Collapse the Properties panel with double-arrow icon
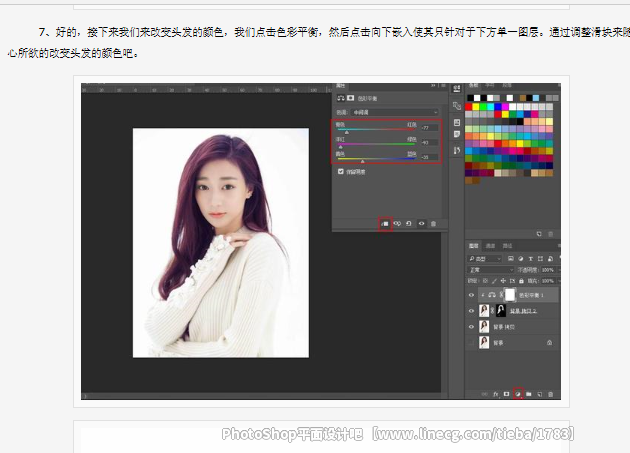This screenshot has width=630, height=453. 433,86
